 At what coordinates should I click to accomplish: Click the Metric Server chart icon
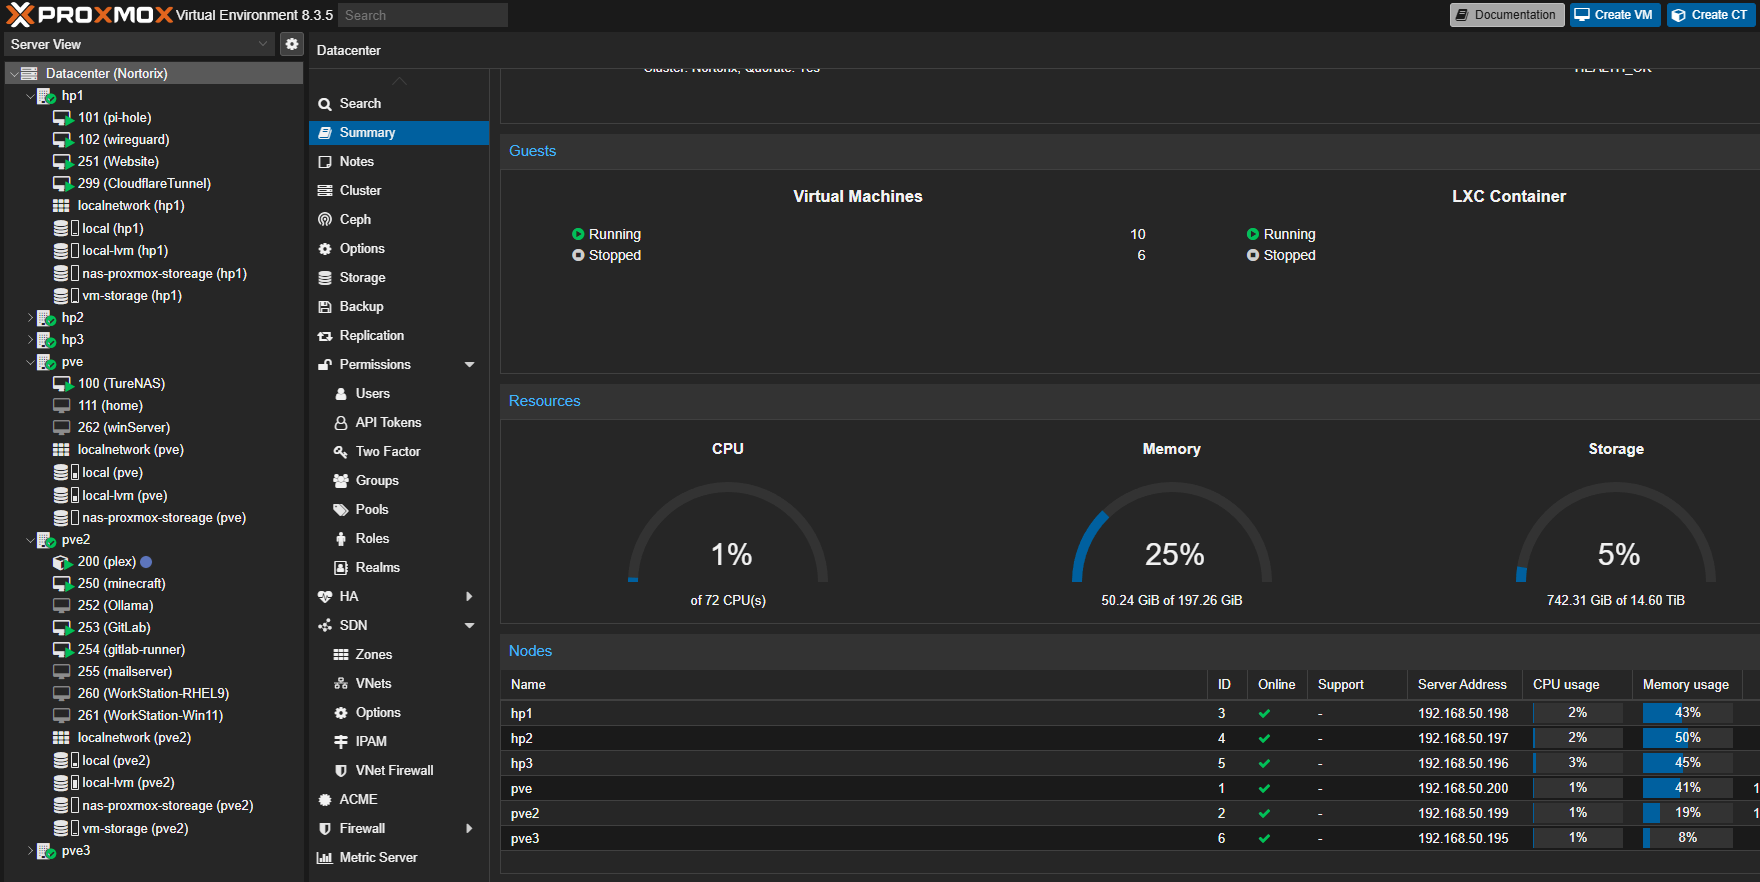pos(325,858)
